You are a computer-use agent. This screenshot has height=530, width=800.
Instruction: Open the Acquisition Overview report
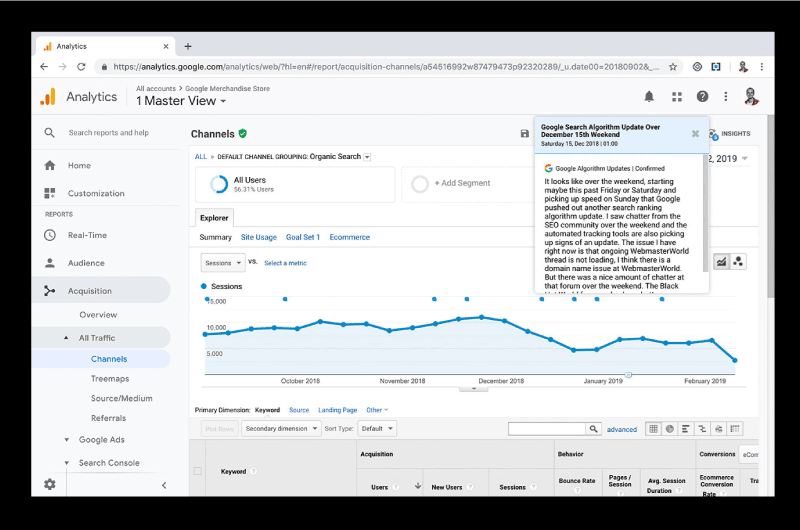(98, 315)
